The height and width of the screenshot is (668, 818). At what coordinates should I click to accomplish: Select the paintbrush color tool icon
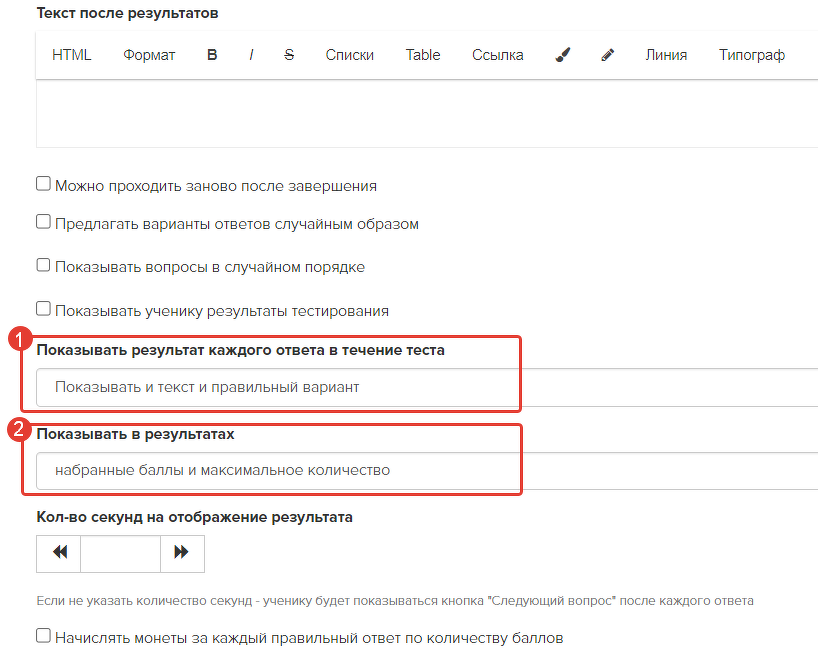coord(563,55)
